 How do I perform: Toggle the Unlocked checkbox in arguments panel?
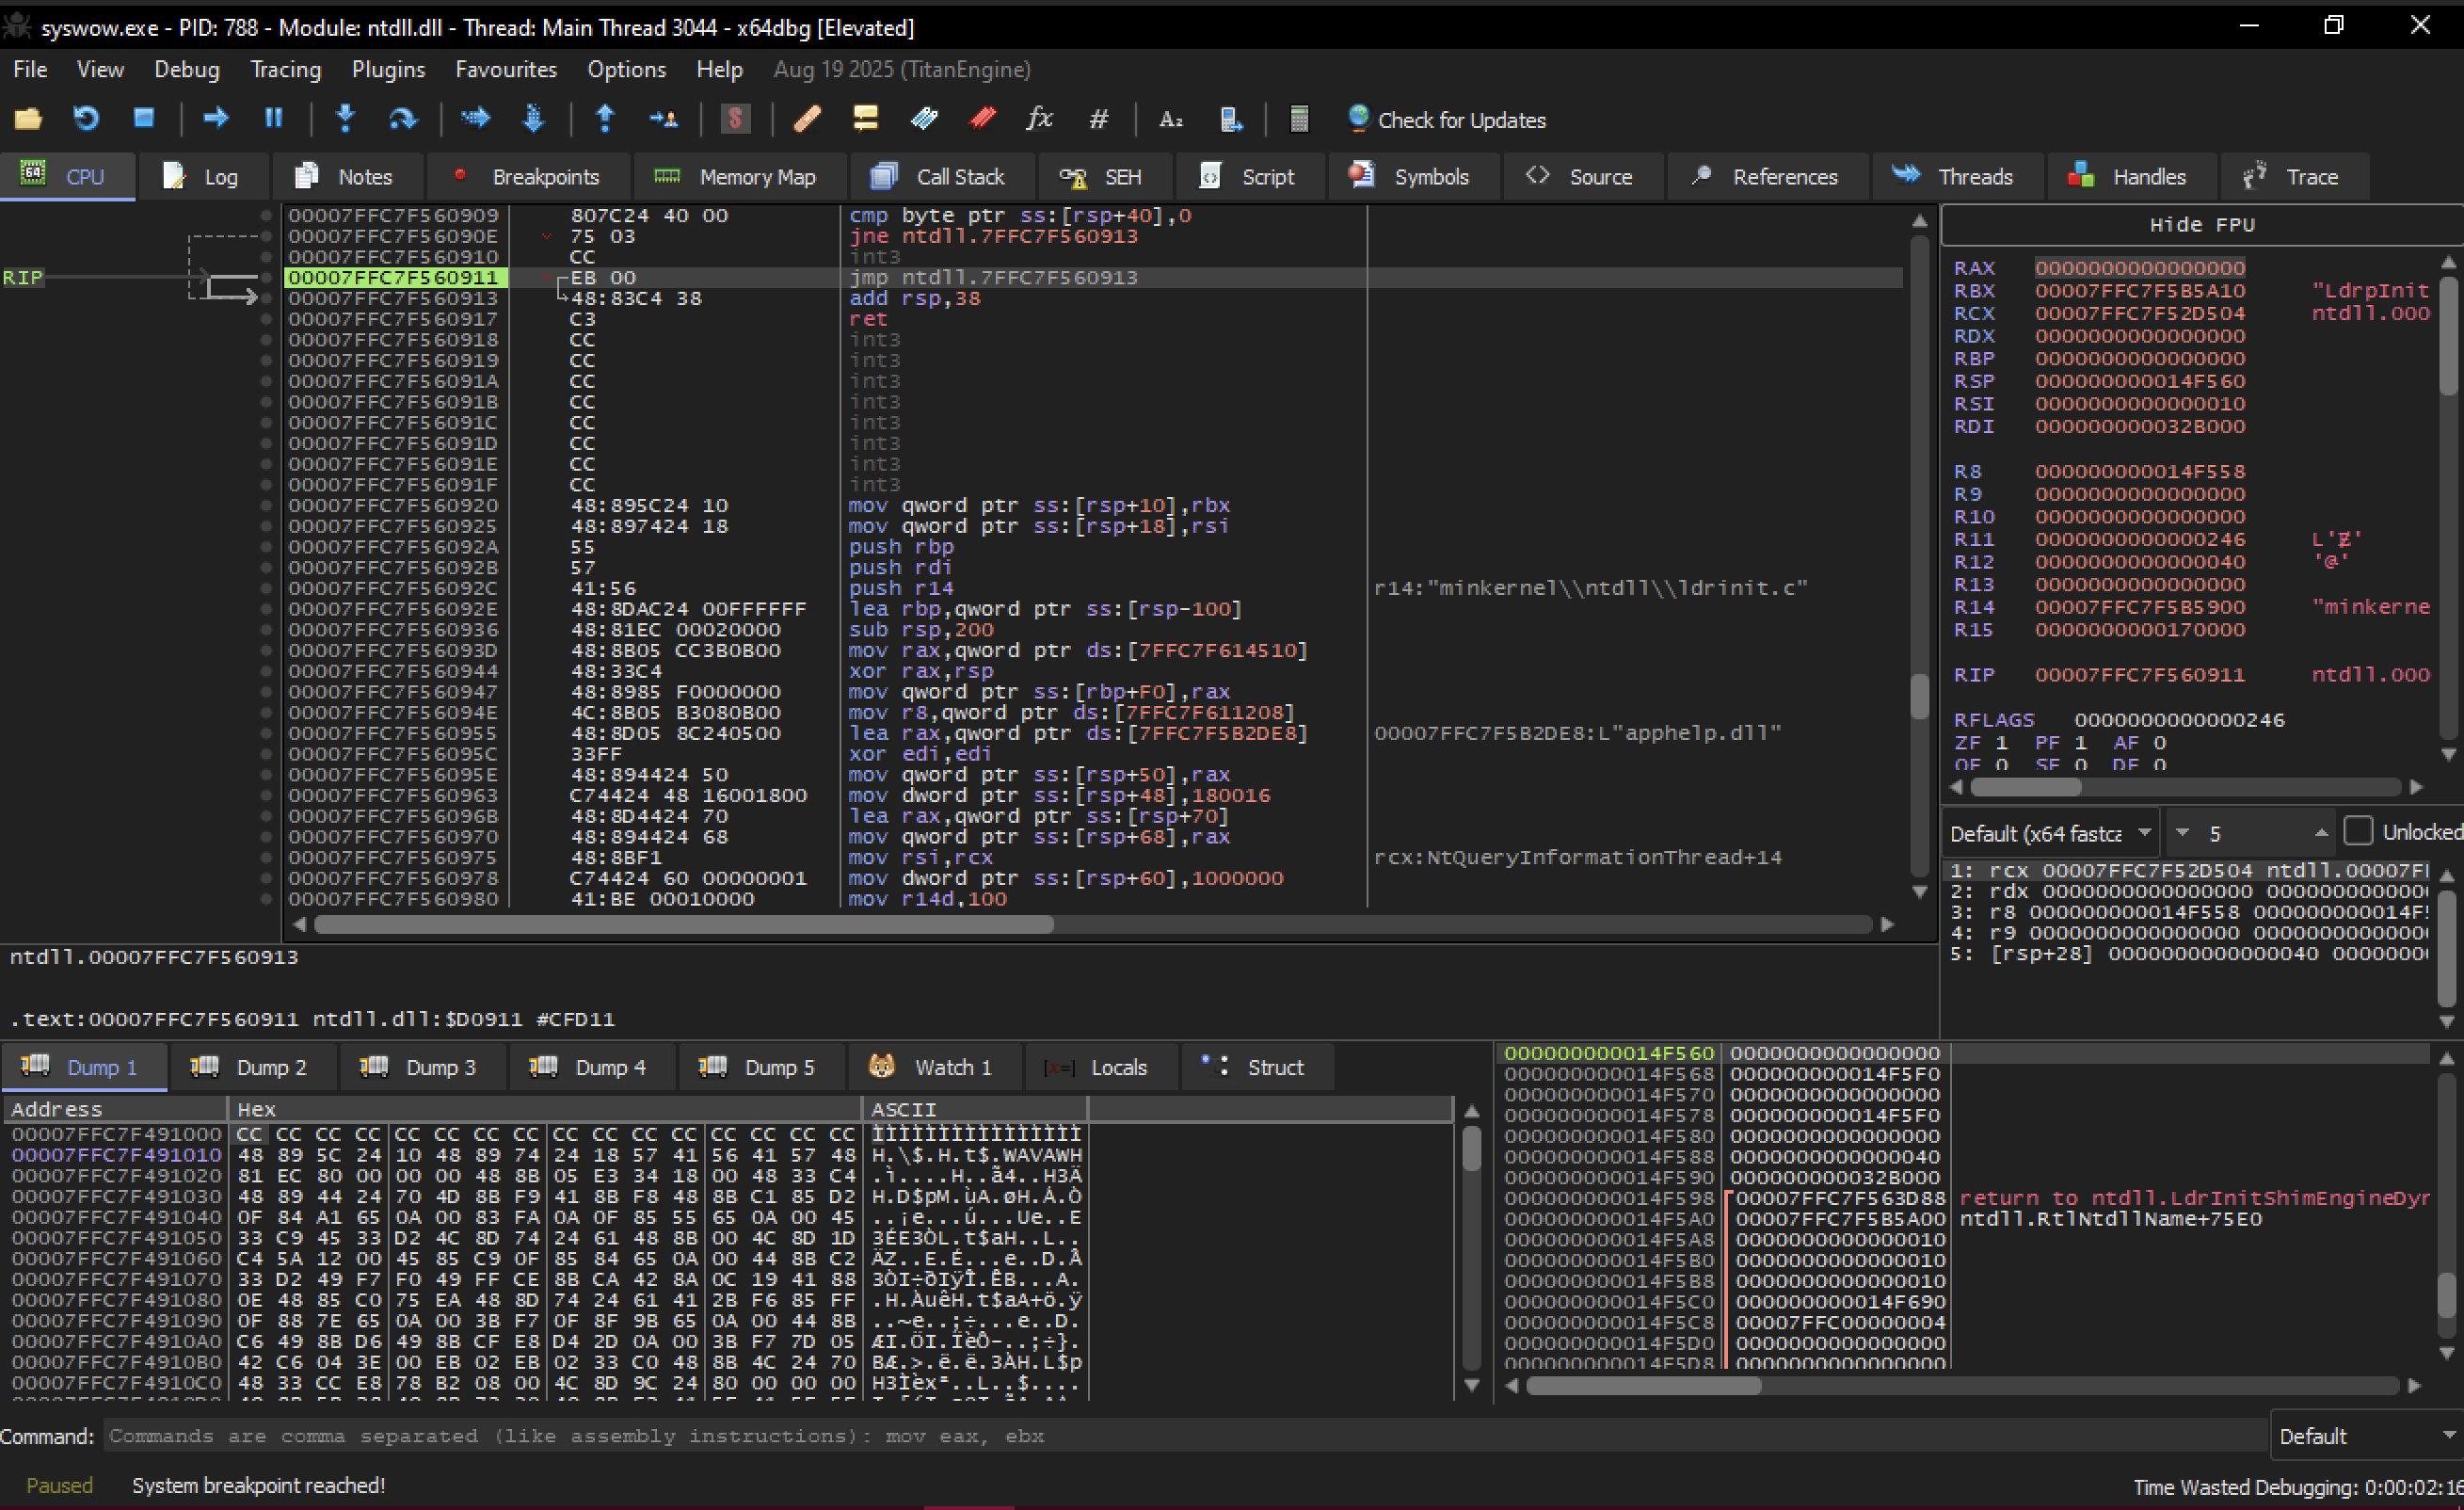[2358, 832]
